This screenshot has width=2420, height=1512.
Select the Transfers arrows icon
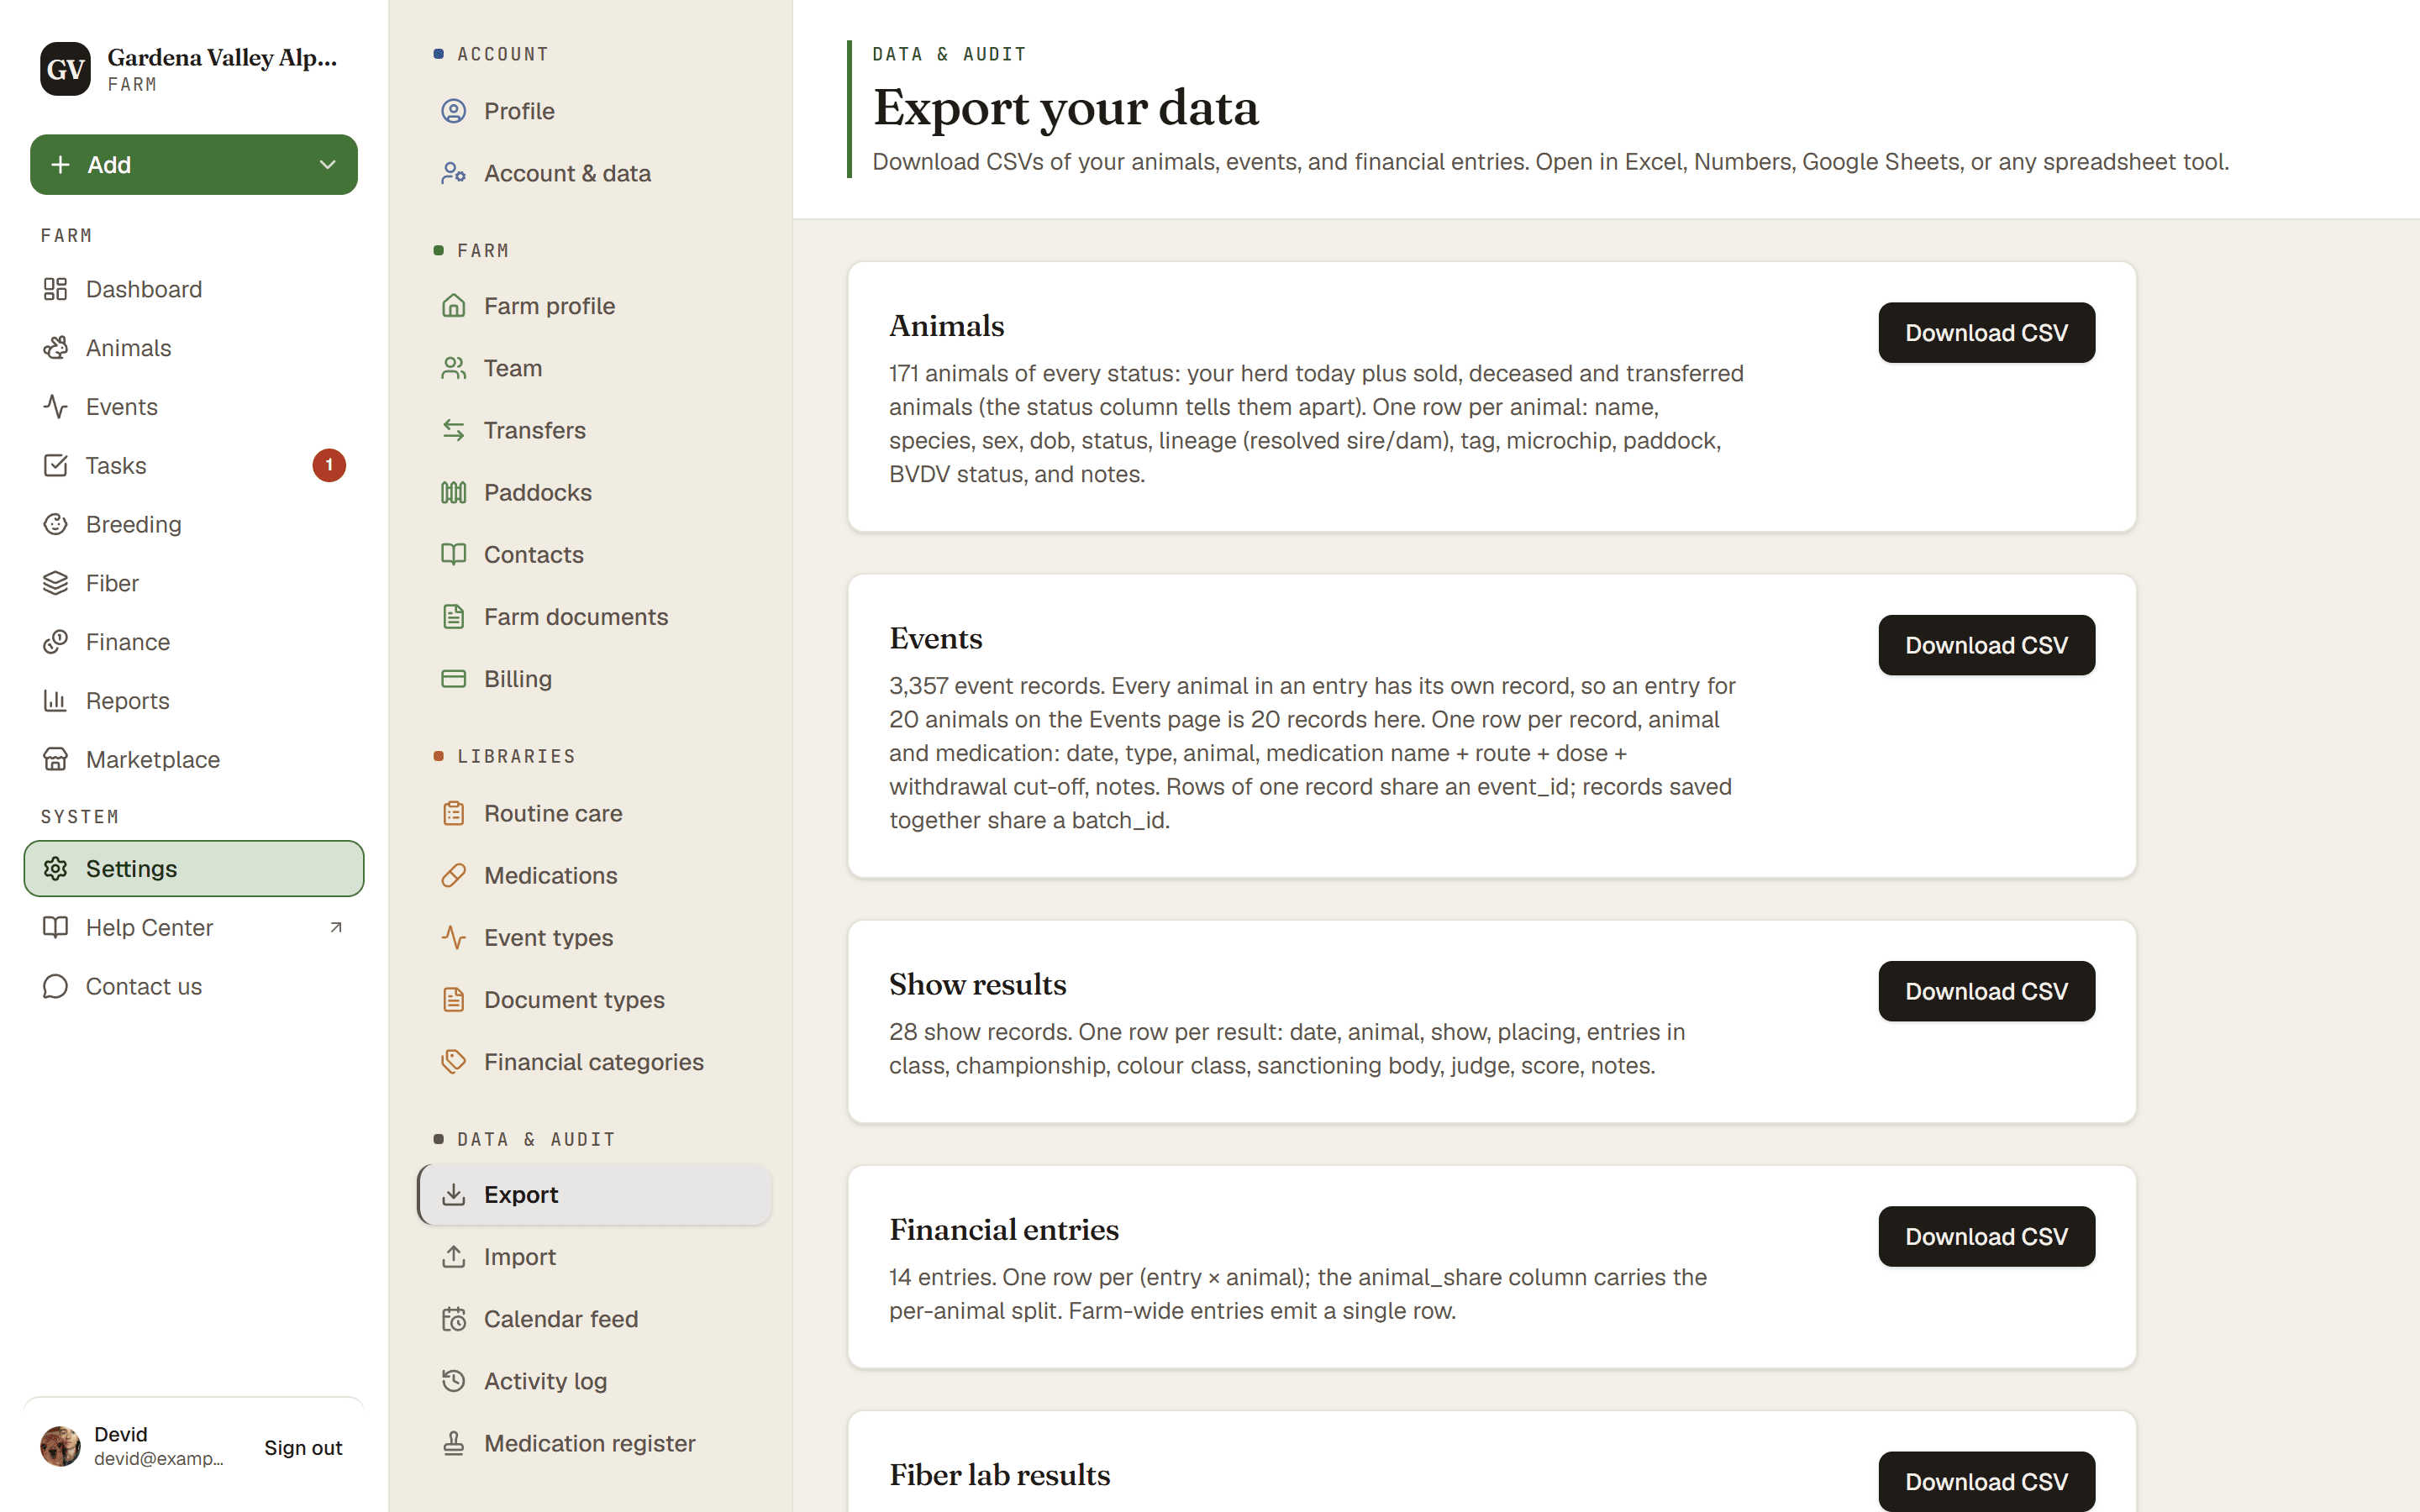click(454, 430)
